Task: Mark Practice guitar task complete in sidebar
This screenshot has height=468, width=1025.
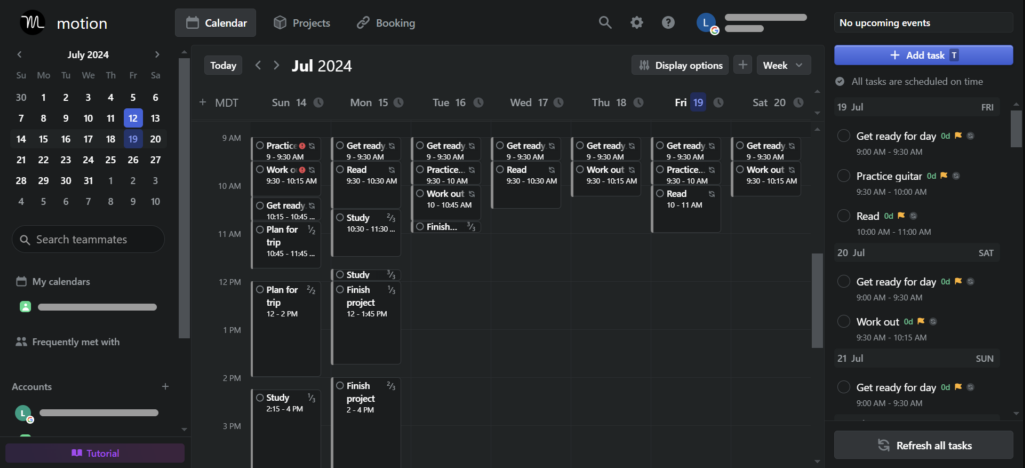Action: point(844,176)
